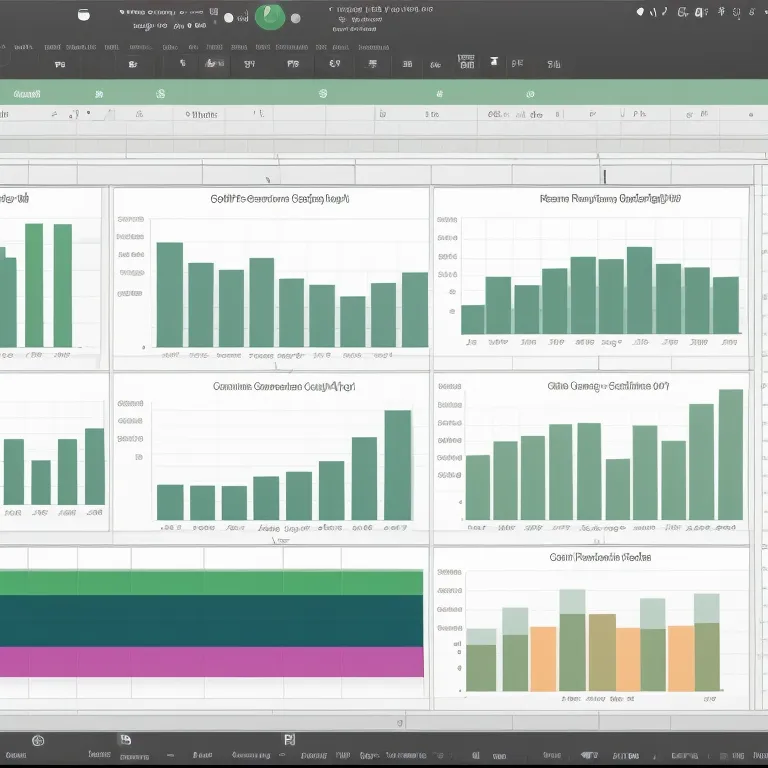Click the circular icon at the bottom-left of the taskbar
This screenshot has width=768, height=768.
point(38,741)
